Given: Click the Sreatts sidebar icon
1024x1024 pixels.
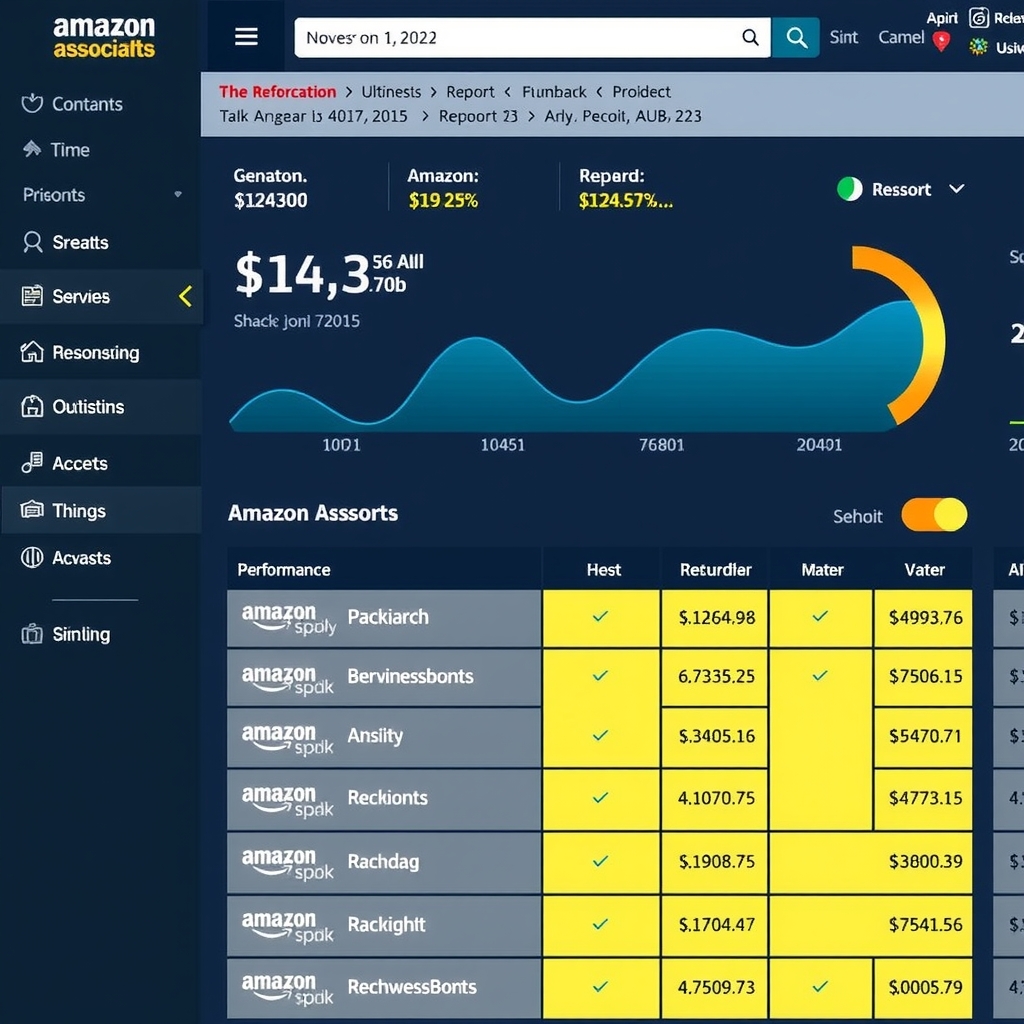Looking at the screenshot, I should pos(32,242).
